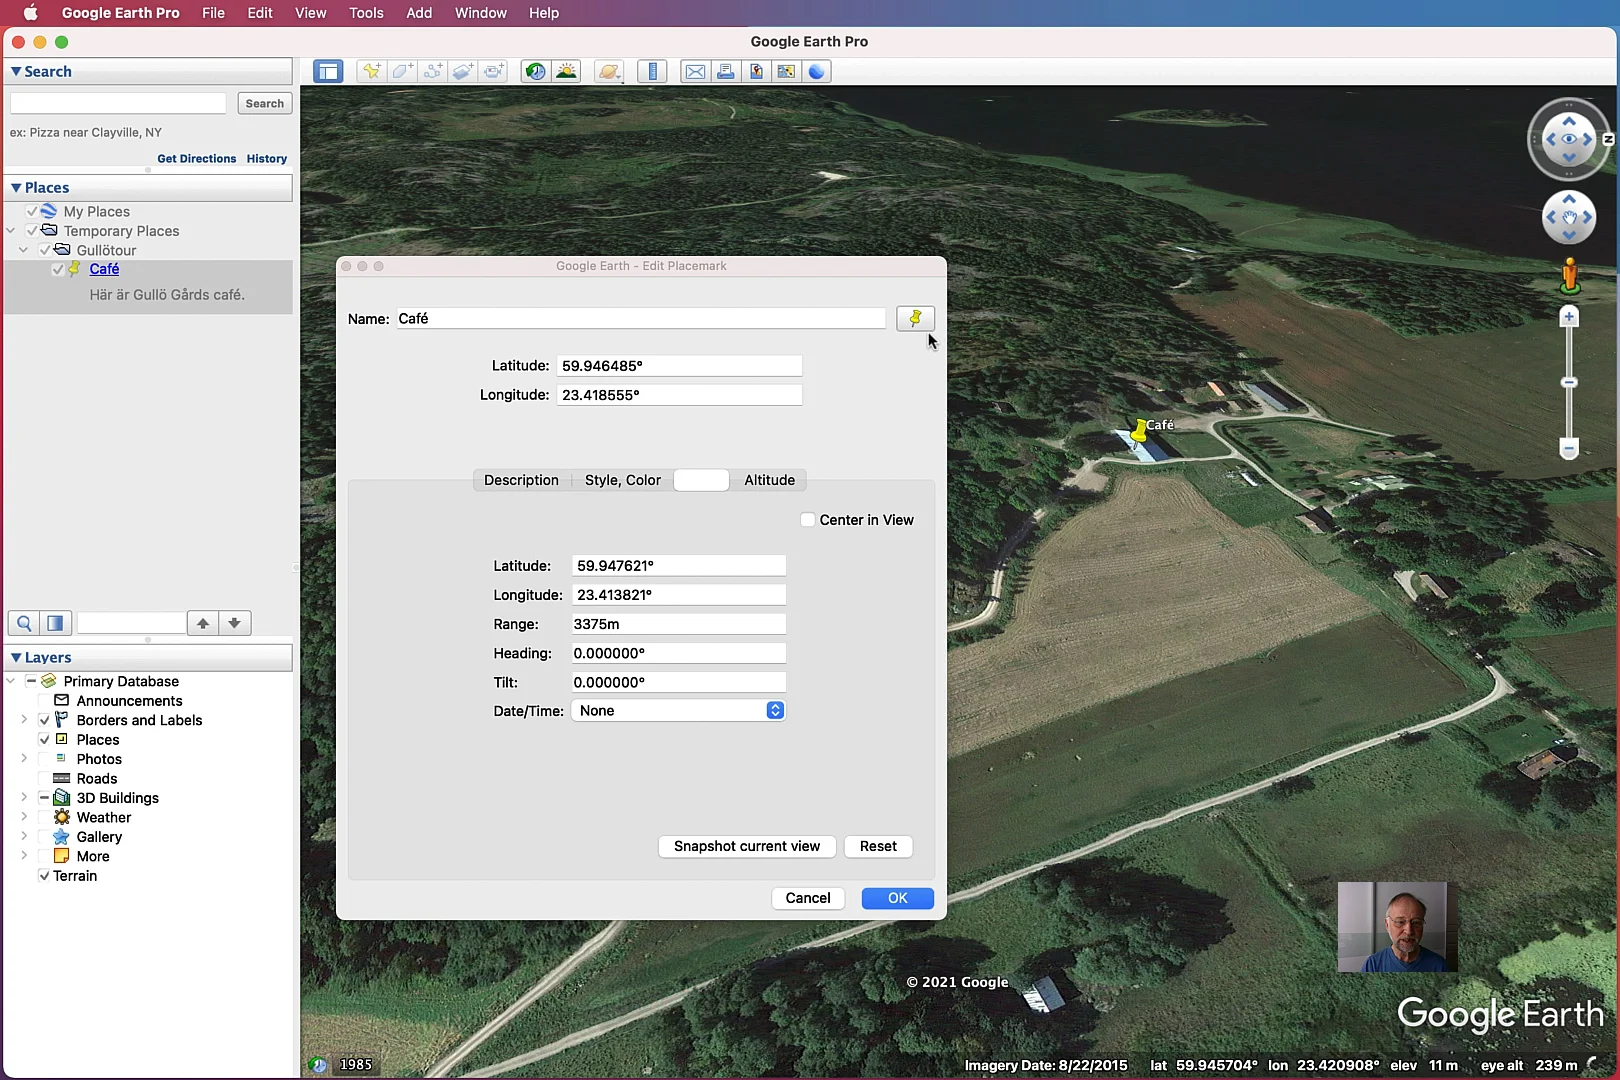Screen dimensions: 1620x1080
Task: Expand the 3D Buildings layer group
Action: (24, 797)
